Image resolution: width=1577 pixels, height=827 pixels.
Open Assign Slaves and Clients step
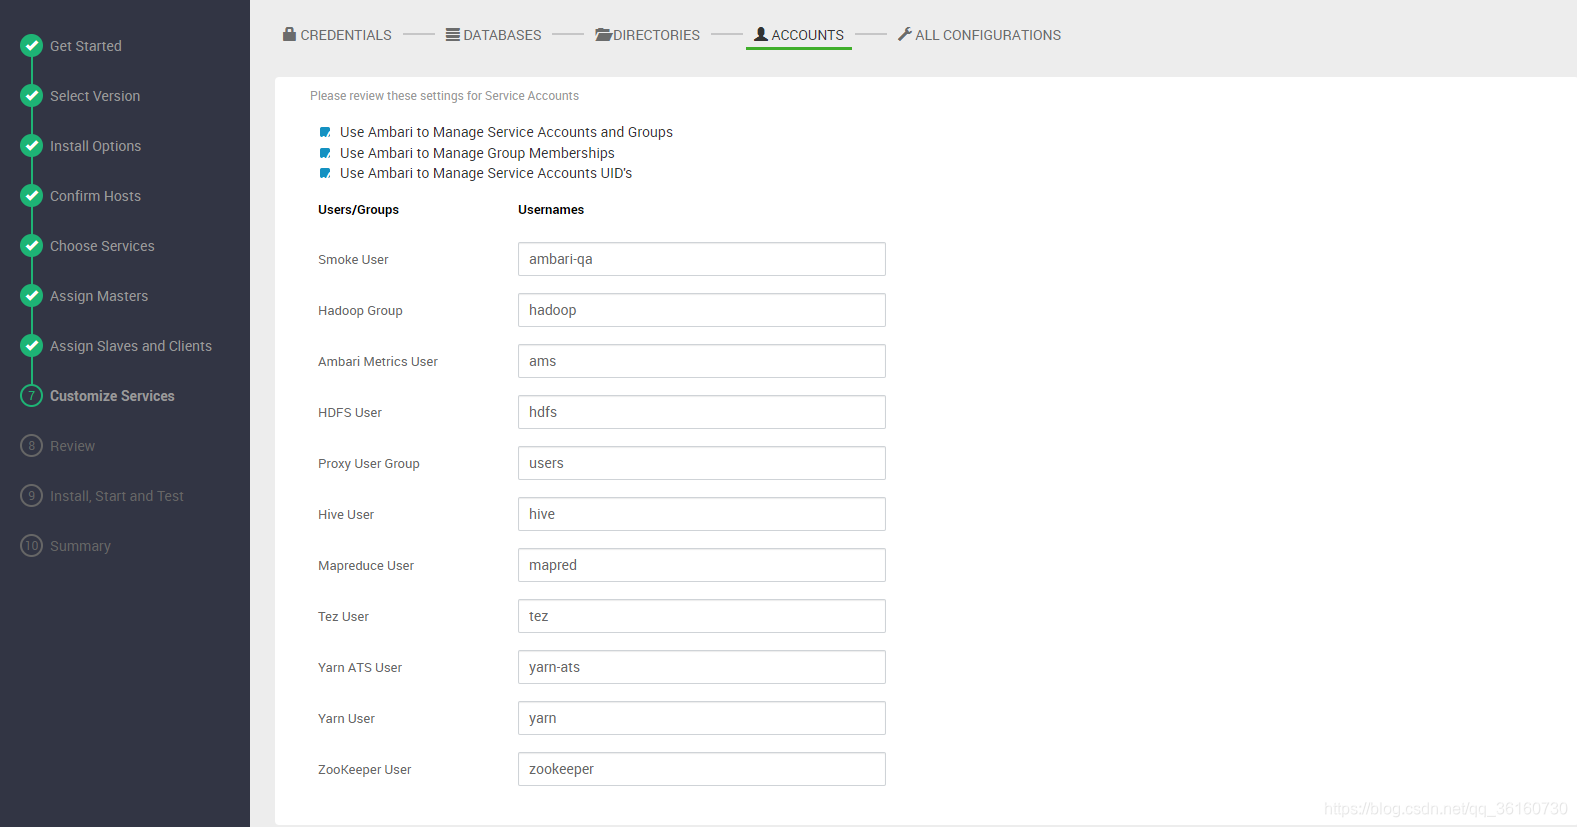131,346
